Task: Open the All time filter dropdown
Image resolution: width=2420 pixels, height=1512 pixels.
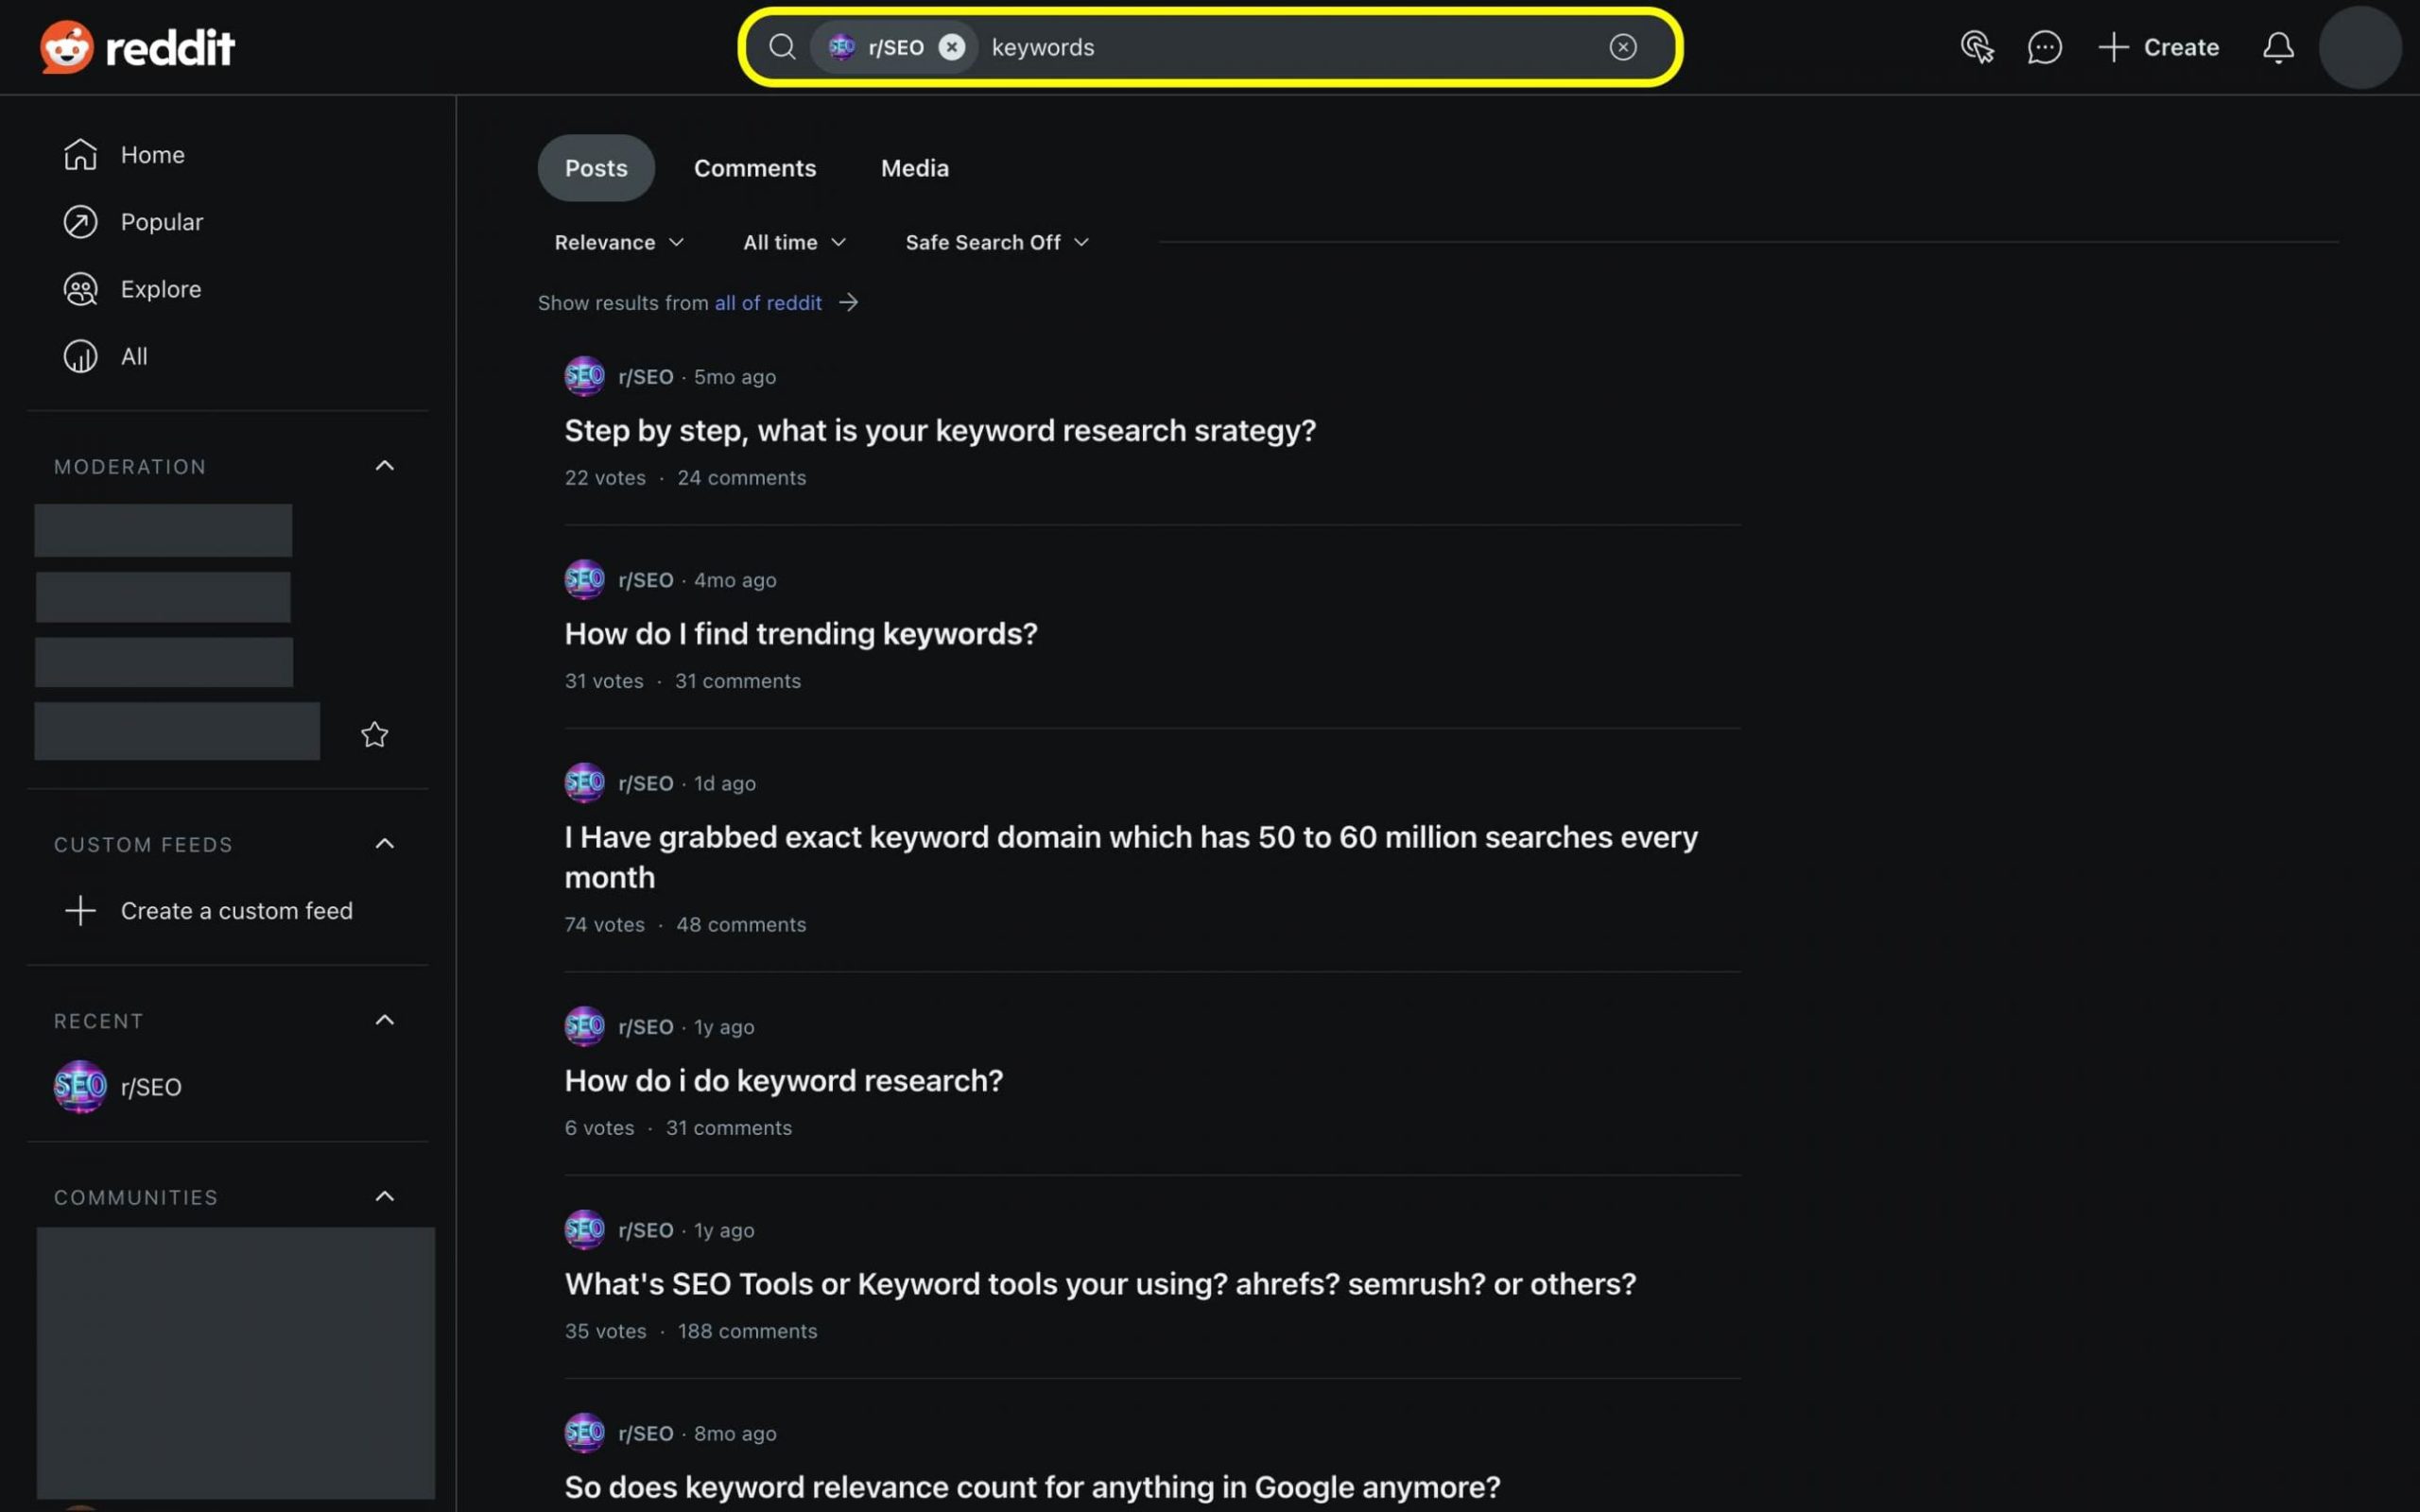Action: (x=794, y=243)
